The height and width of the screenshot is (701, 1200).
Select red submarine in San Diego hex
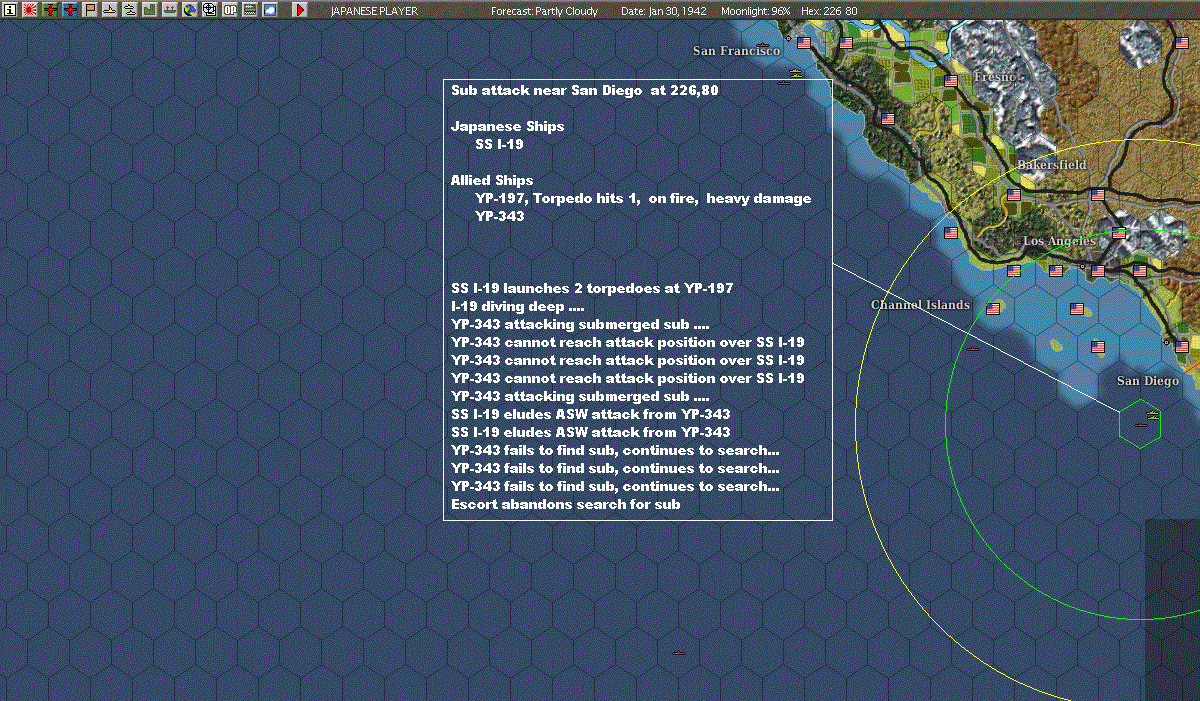click(x=1139, y=425)
